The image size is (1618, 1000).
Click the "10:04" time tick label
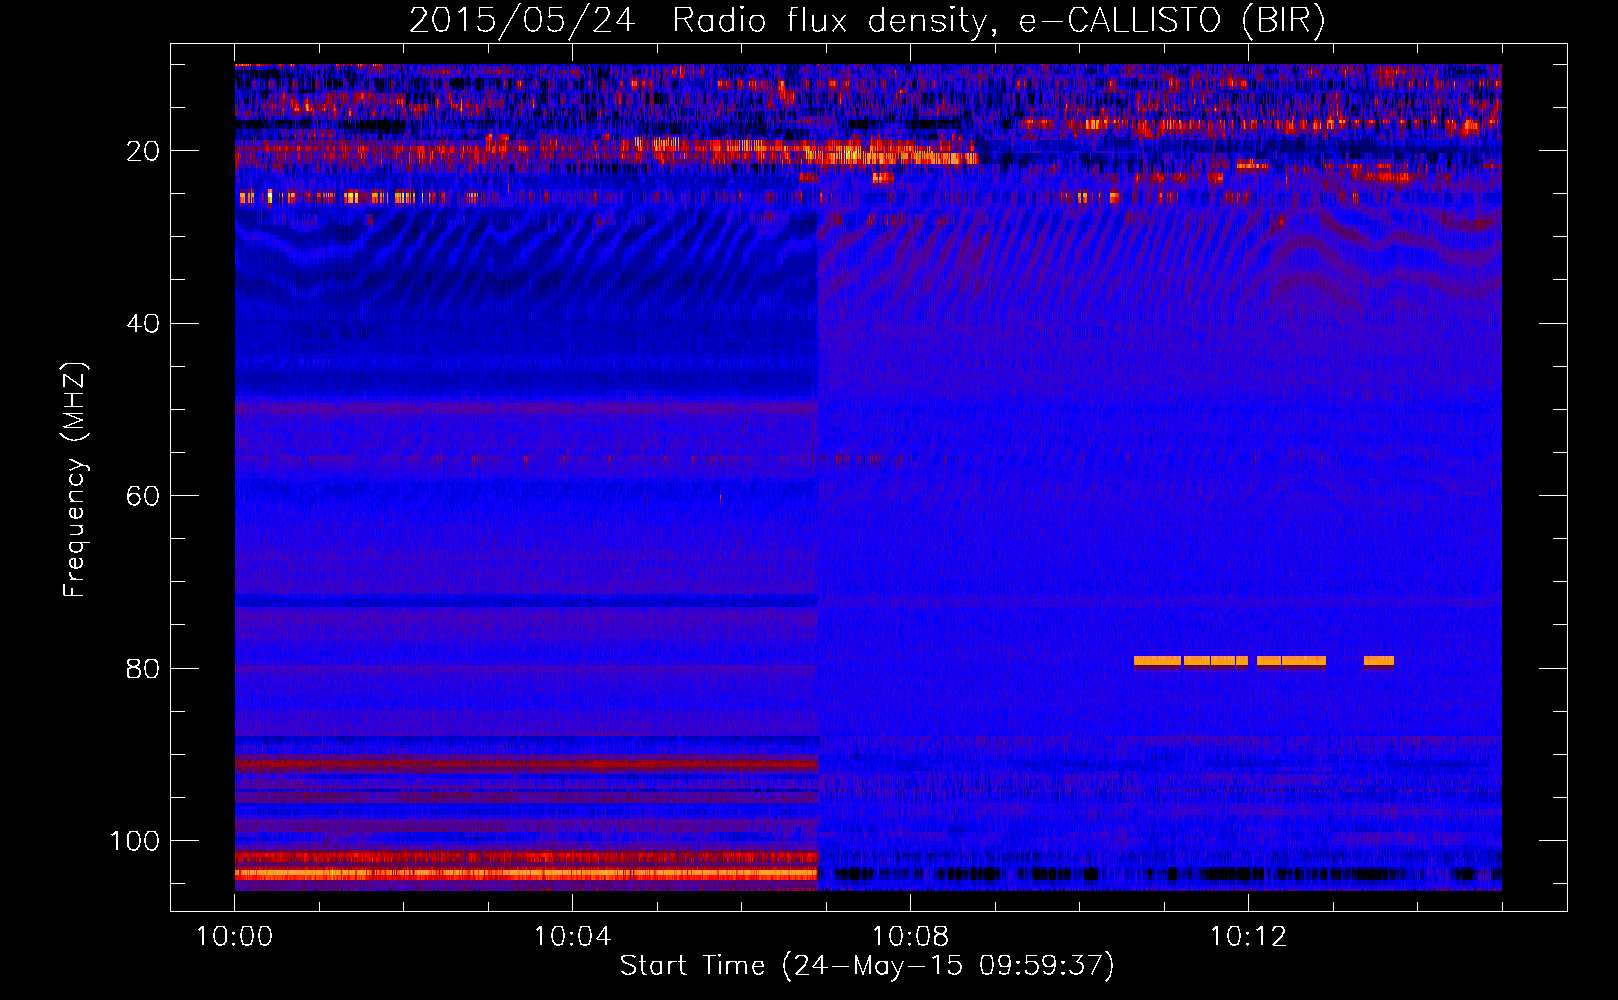pyautogui.click(x=572, y=937)
